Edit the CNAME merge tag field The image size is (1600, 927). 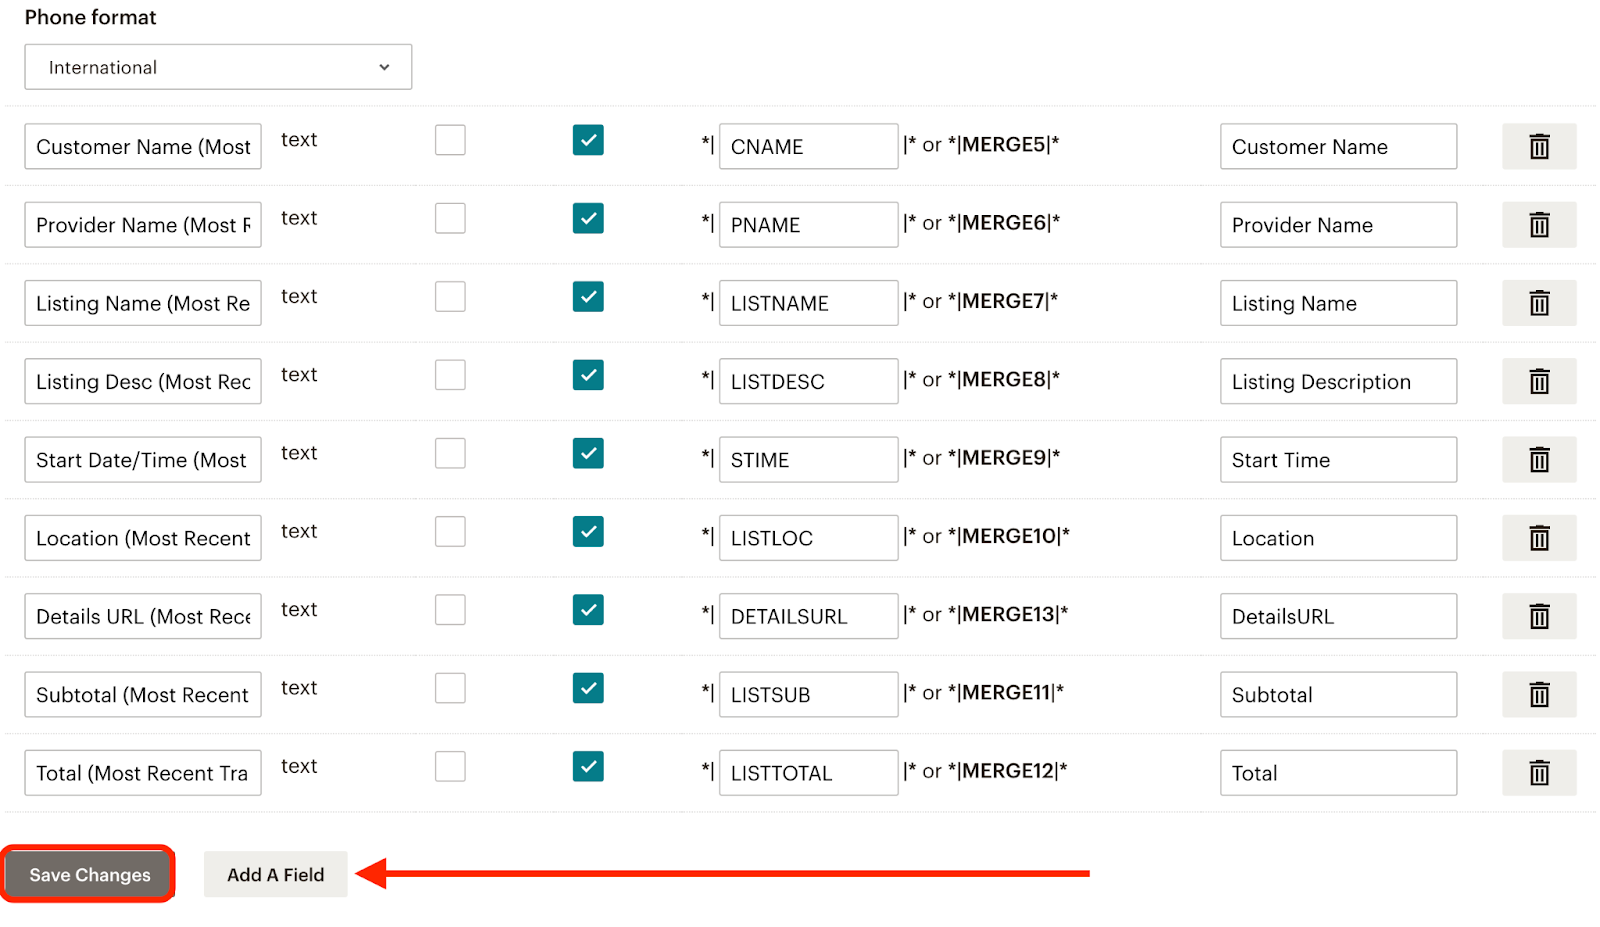point(808,147)
